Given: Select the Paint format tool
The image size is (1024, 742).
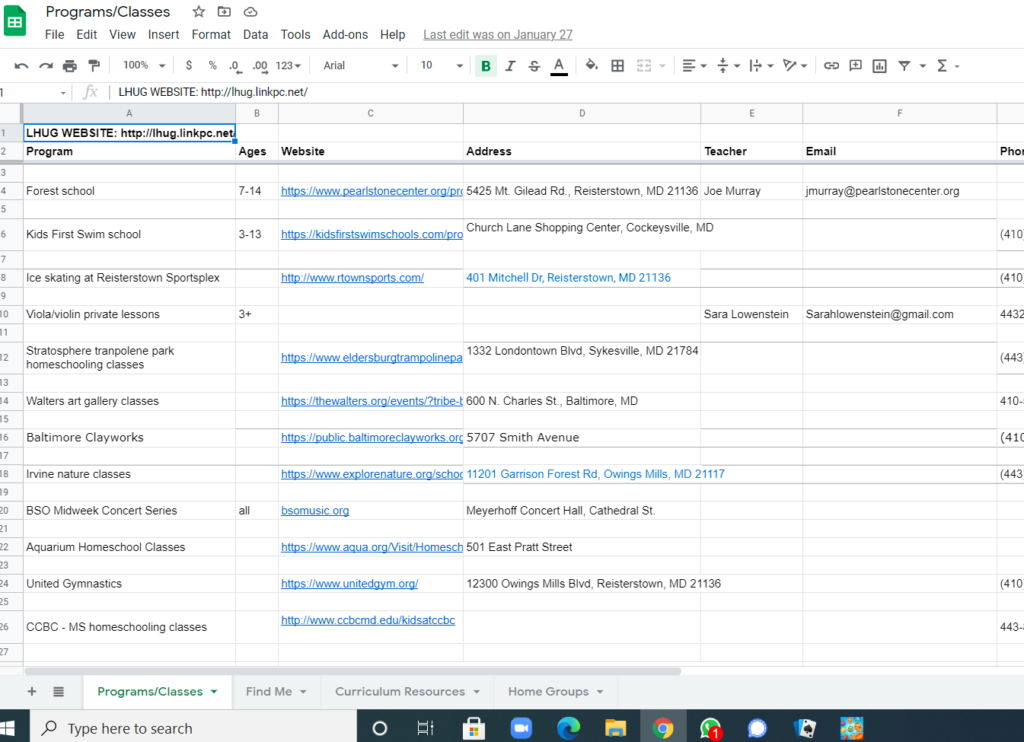Looking at the screenshot, I should click(x=94, y=65).
